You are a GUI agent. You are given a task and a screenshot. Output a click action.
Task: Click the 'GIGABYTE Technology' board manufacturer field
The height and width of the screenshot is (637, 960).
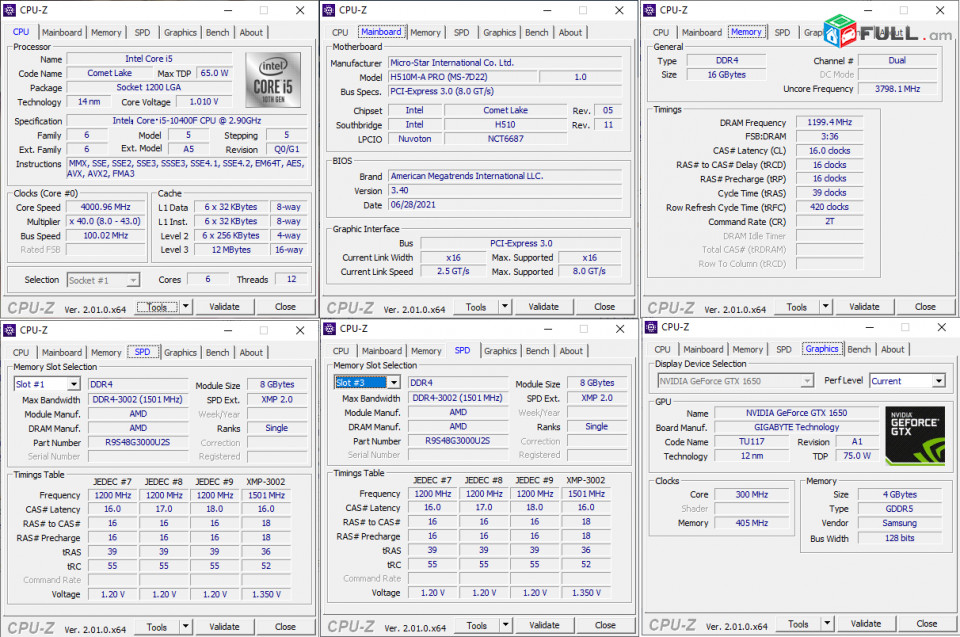tap(796, 427)
